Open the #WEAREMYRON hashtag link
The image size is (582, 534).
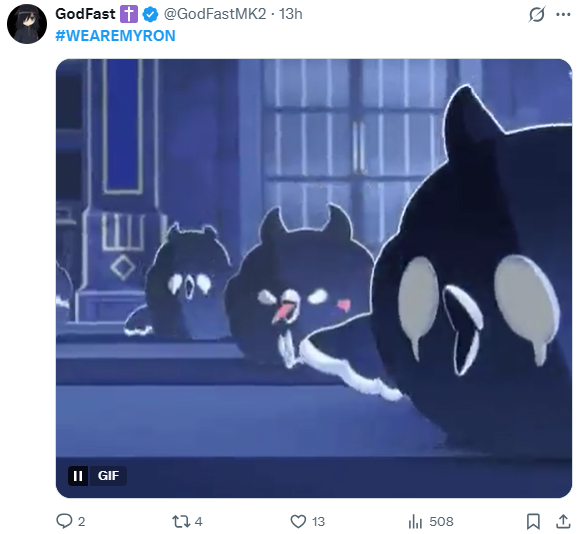[115, 36]
